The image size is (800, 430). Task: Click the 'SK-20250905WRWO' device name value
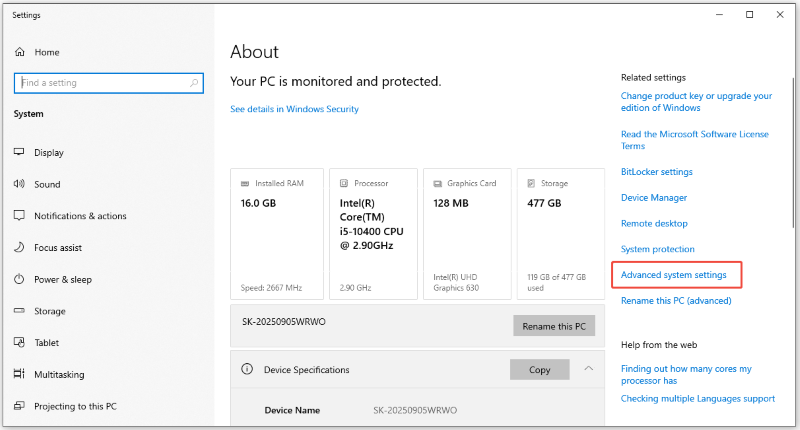415,410
